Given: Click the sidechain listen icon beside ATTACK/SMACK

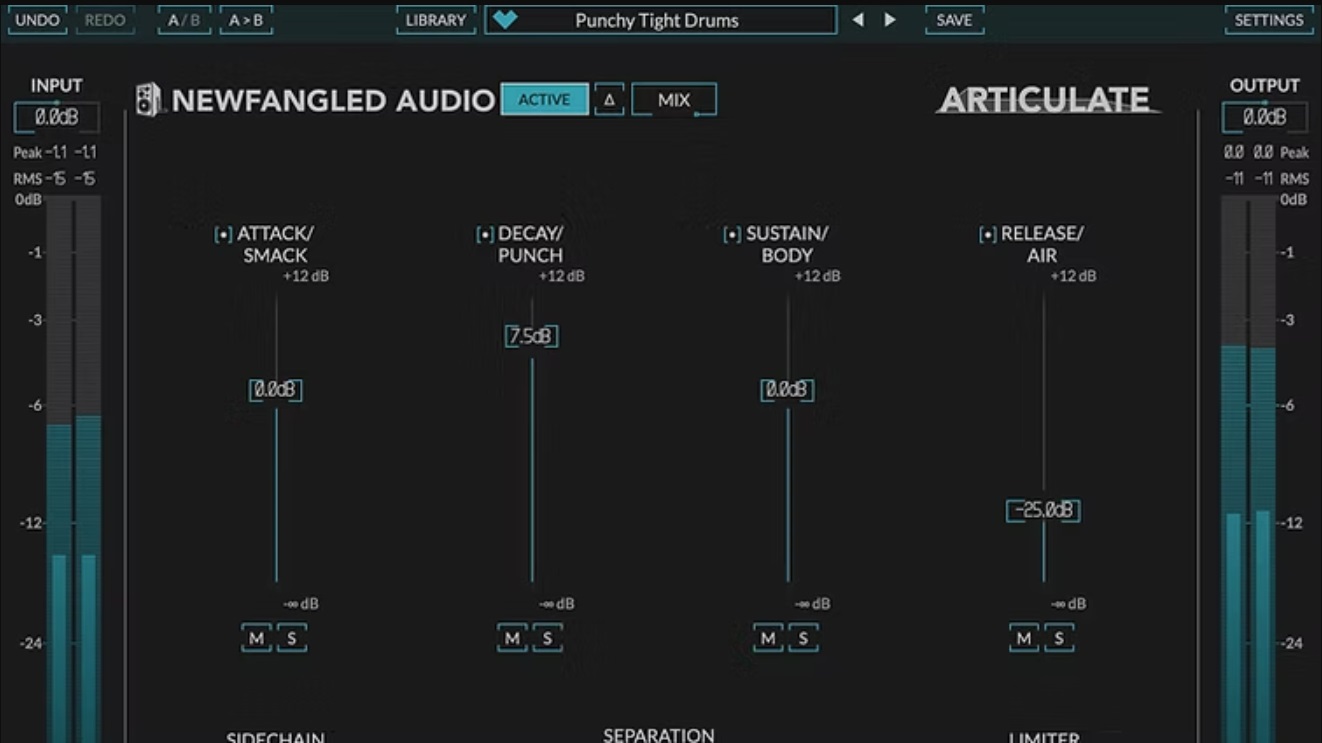Looking at the screenshot, I should tap(223, 233).
